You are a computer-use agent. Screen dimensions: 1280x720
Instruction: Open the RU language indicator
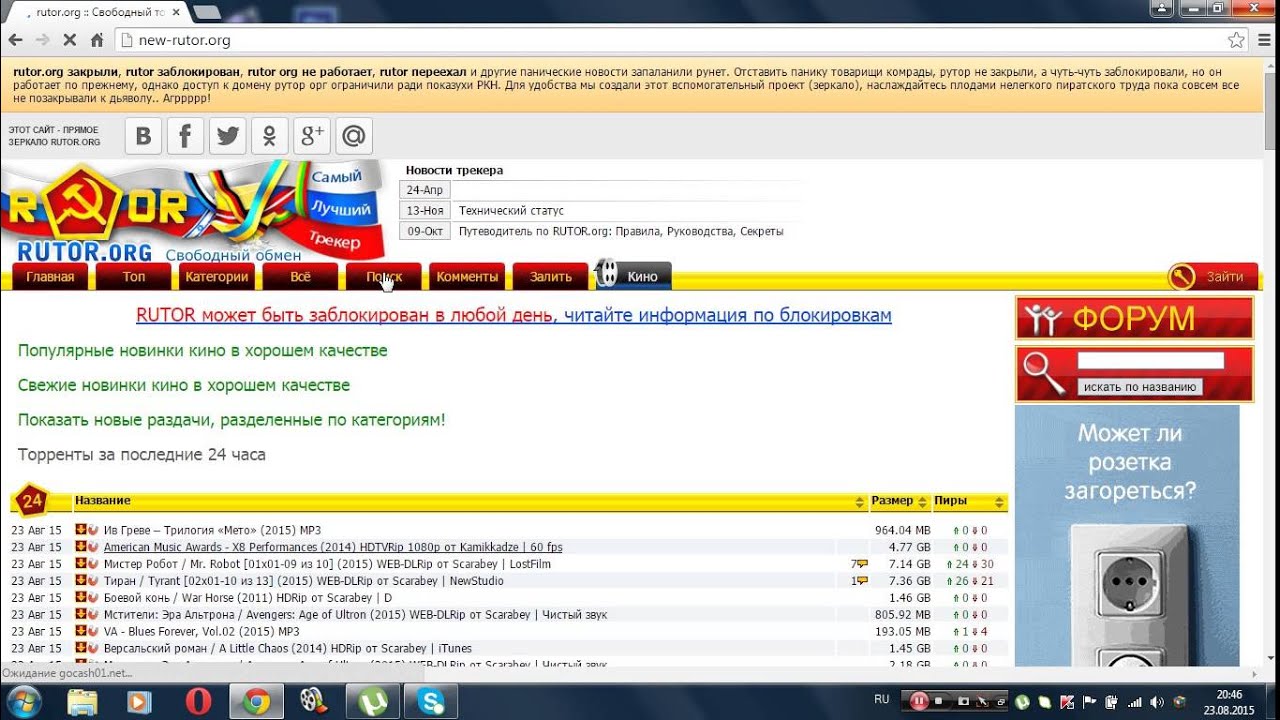tap(881, 700)
